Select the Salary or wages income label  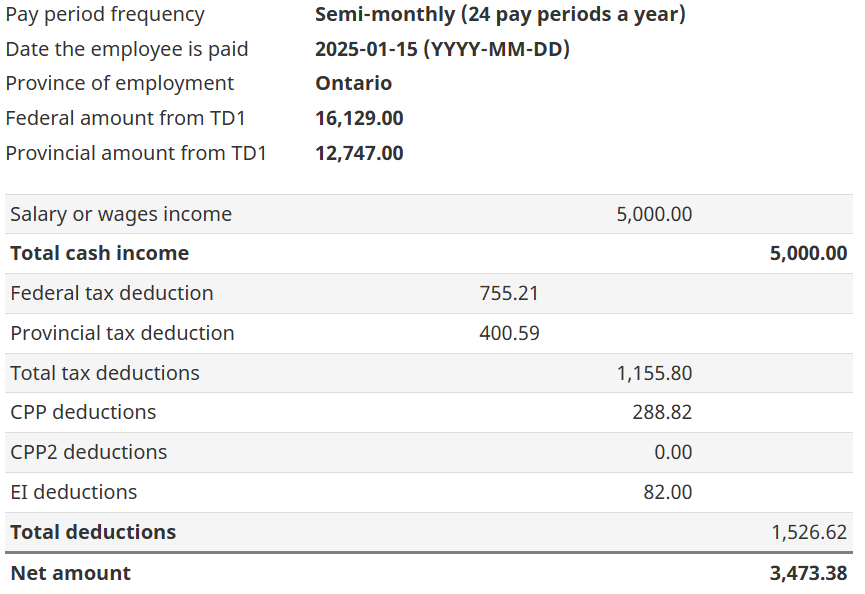tap(121, 214)
